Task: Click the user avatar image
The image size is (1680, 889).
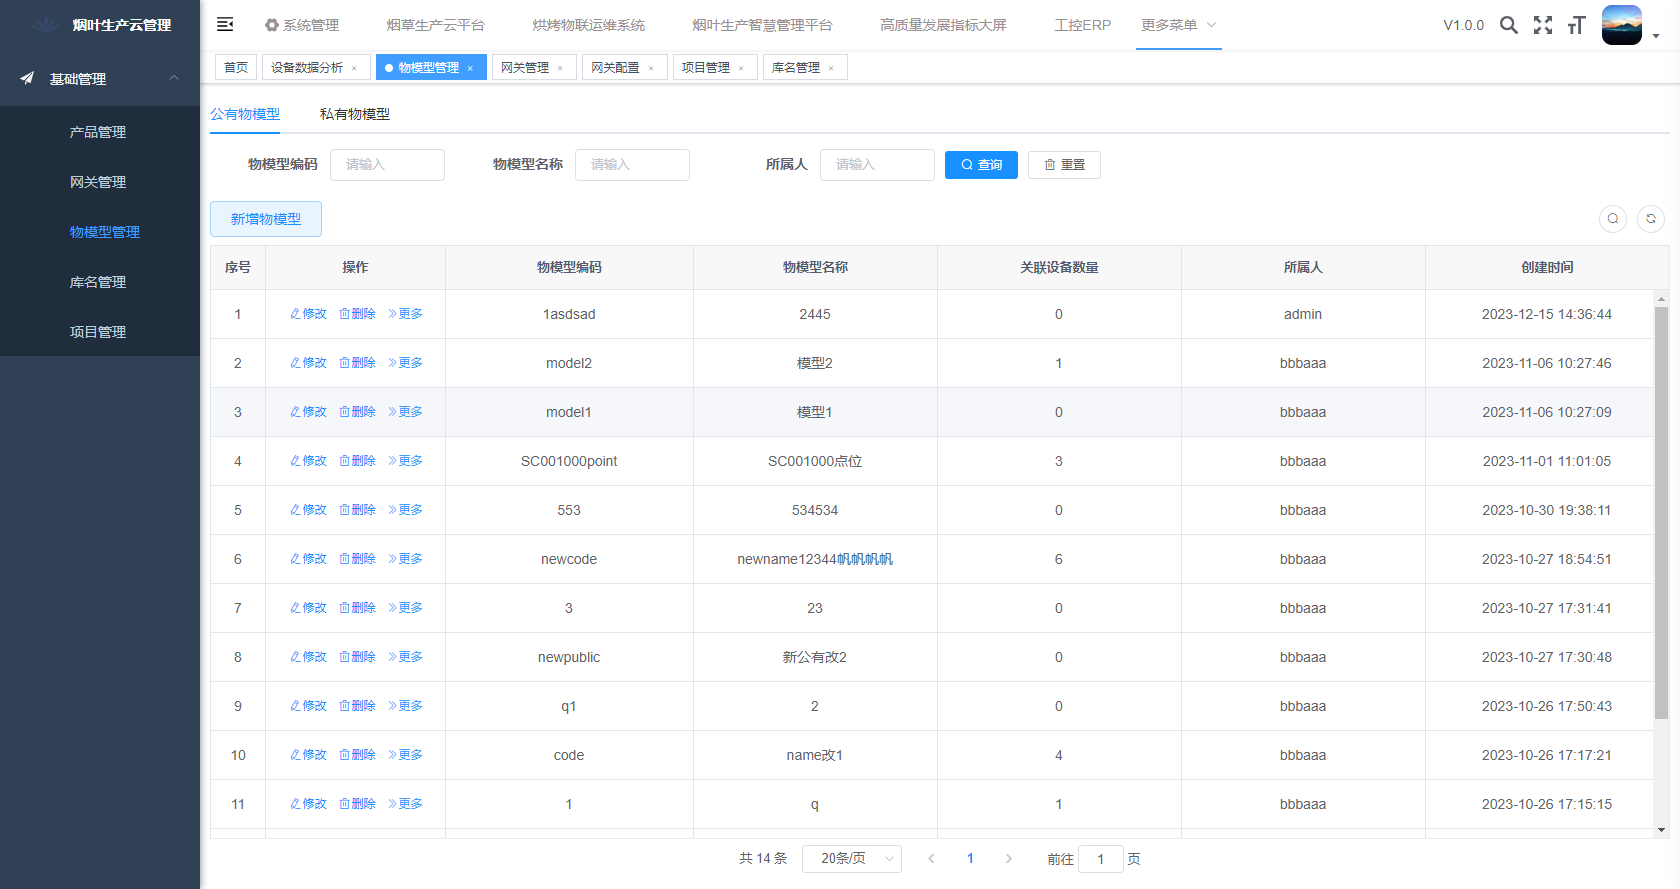Action: point(1621,25)
